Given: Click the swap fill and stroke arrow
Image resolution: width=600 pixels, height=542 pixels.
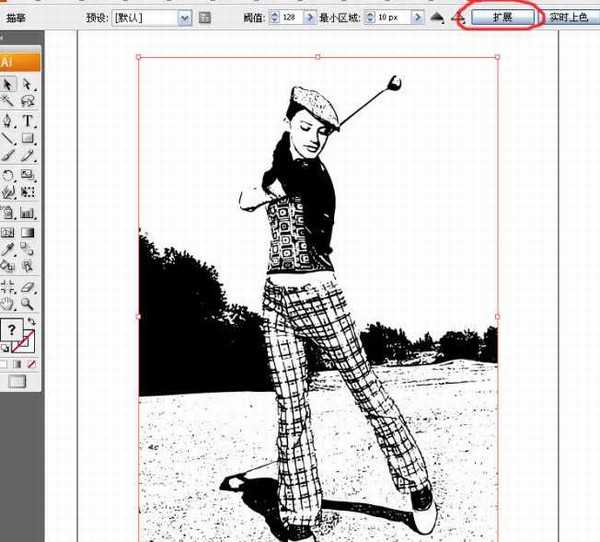Looking at the screenshot, I should click(32, 322).
